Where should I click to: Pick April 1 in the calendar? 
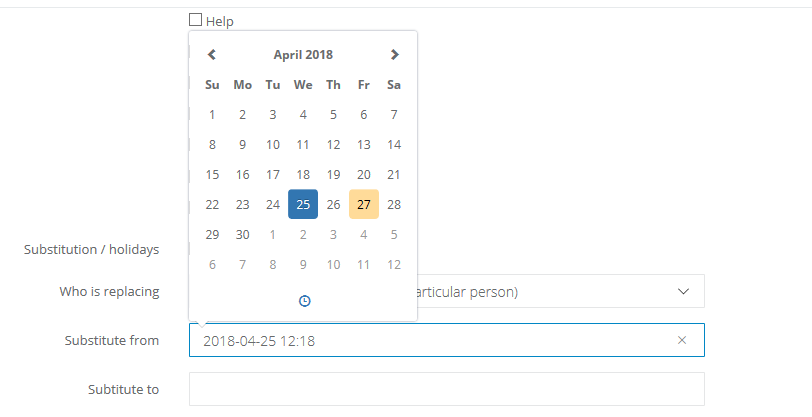(212, 115)
